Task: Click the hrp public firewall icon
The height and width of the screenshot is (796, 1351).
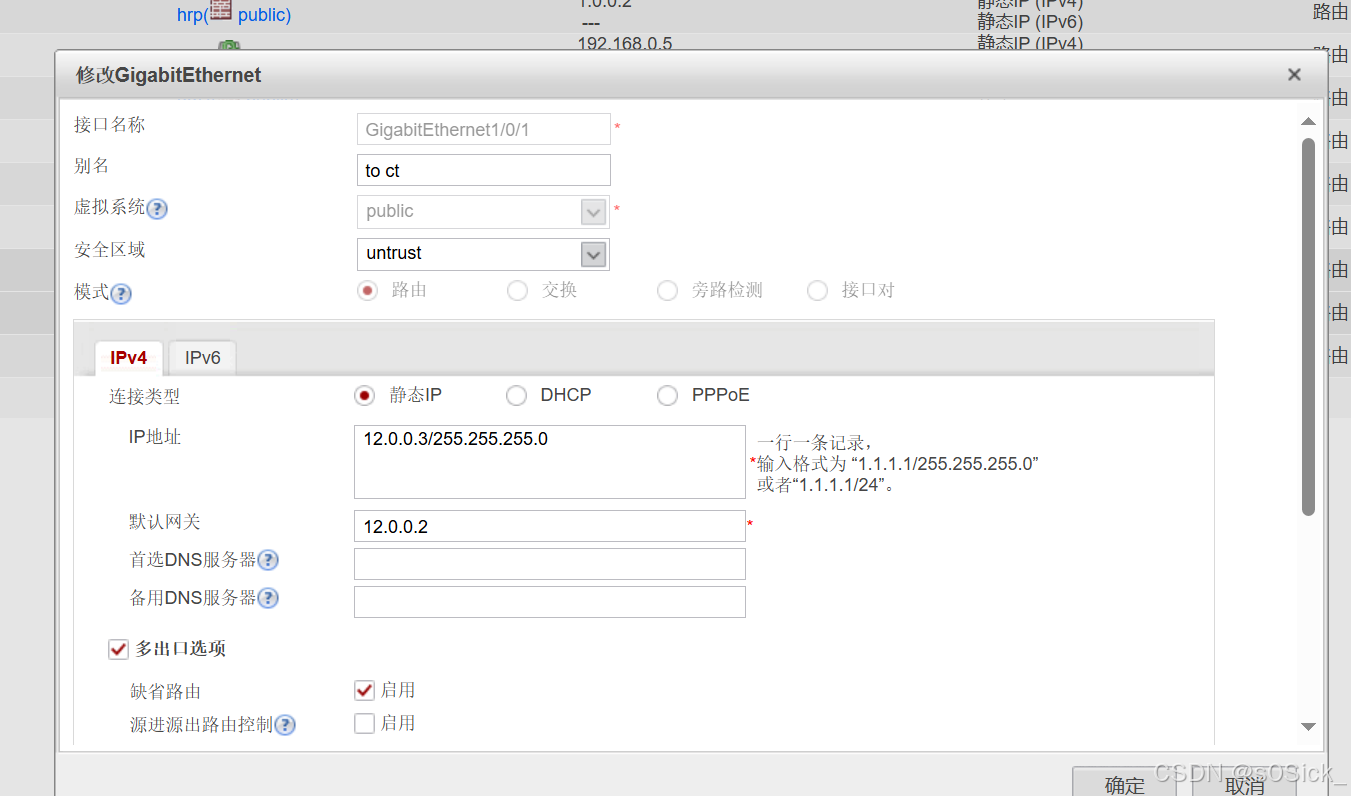Action: click(x=220, y=11)
